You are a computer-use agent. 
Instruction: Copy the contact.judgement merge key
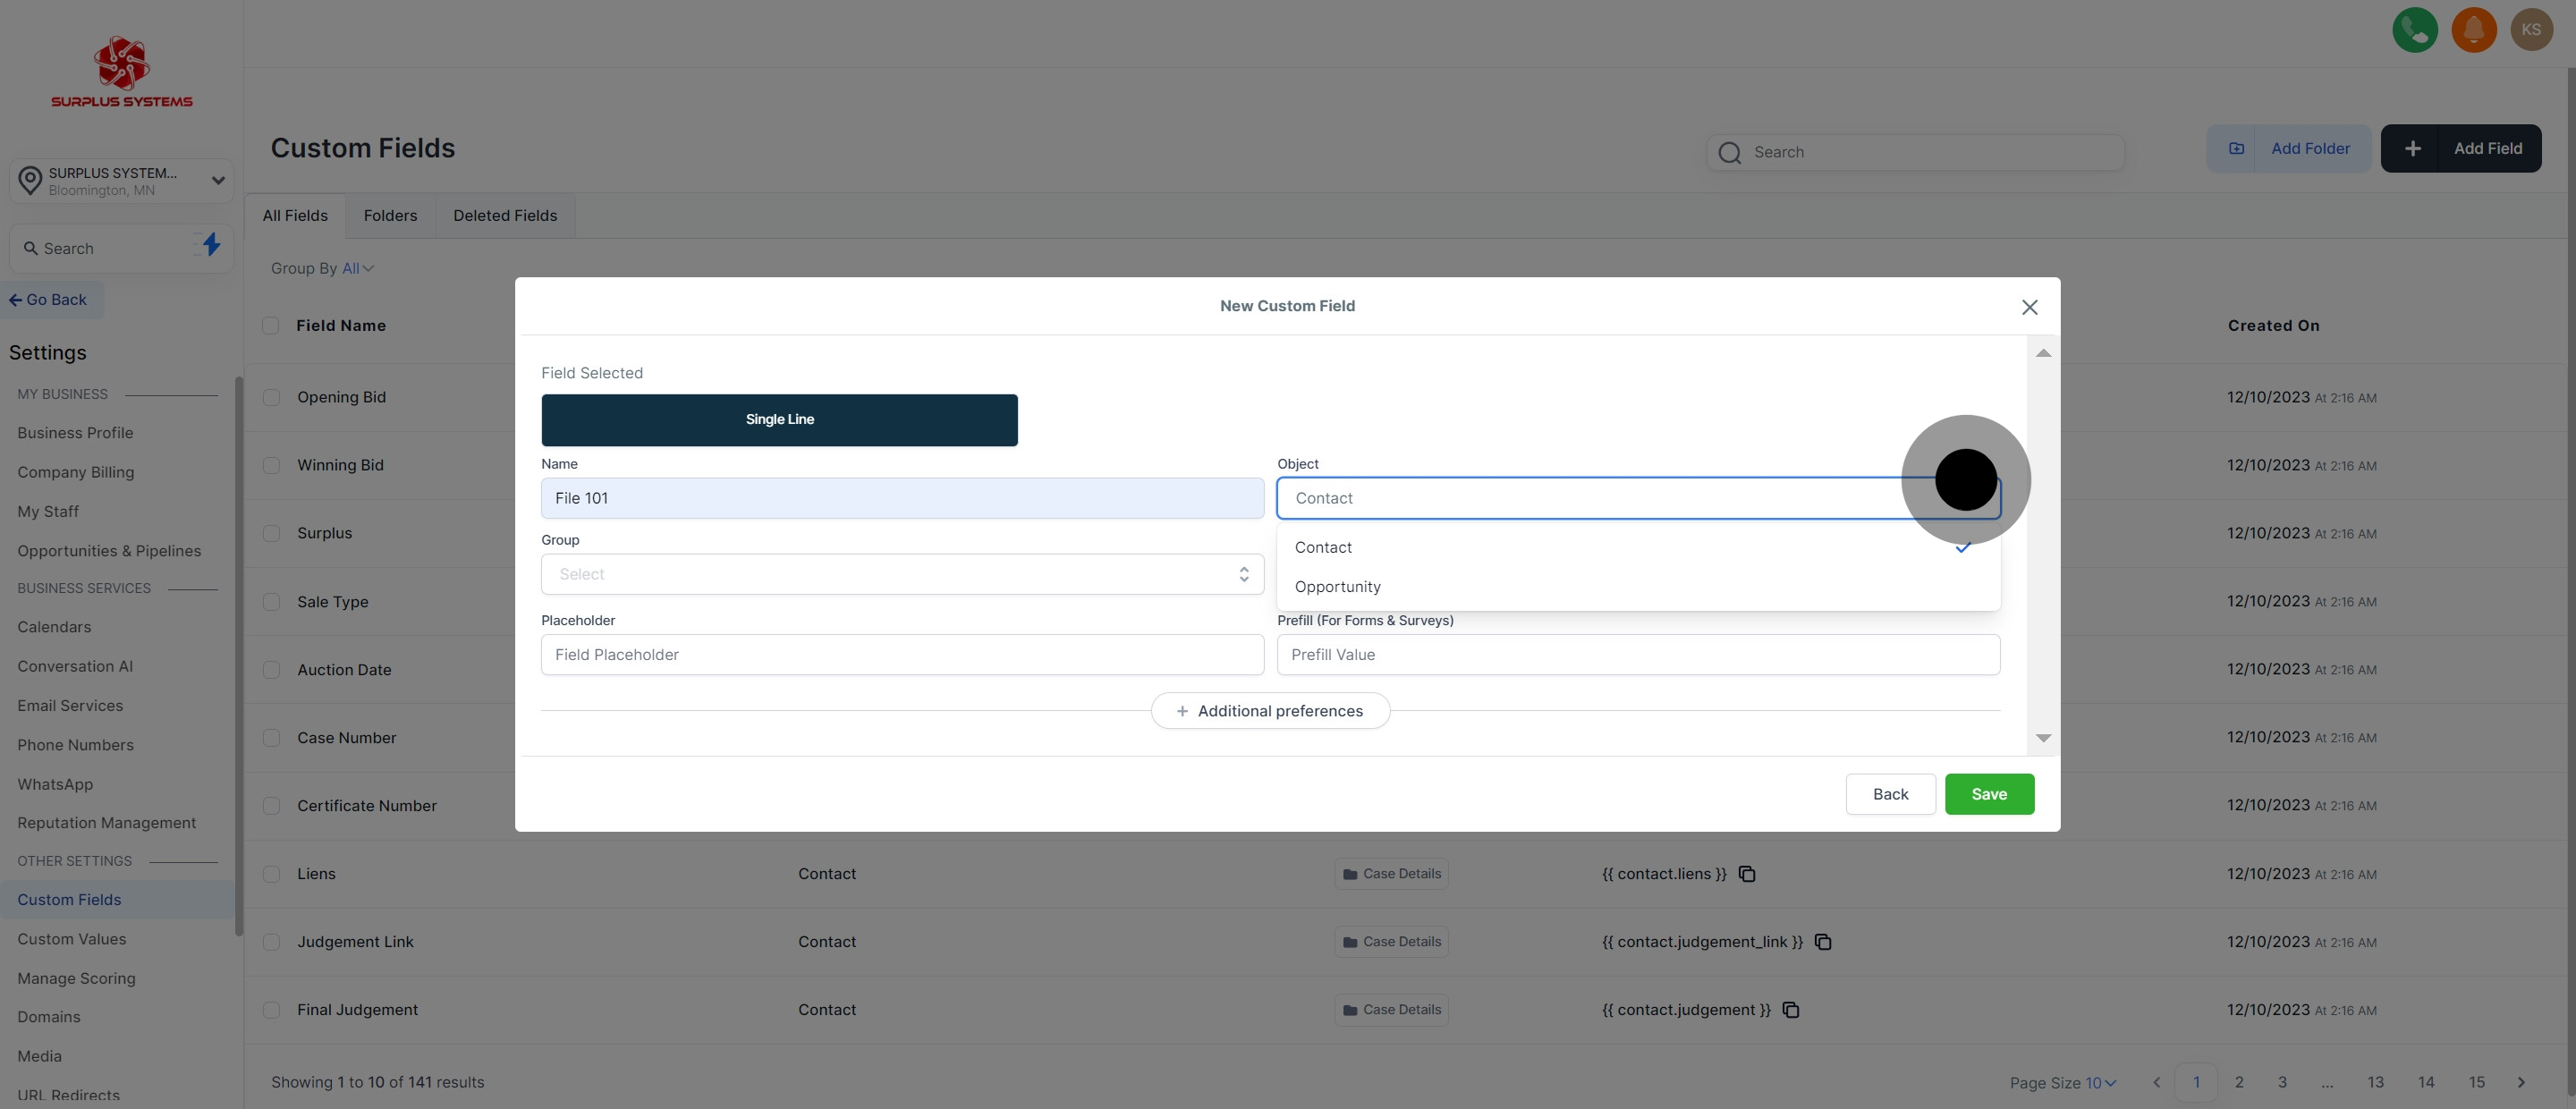coord(1791,1010)
